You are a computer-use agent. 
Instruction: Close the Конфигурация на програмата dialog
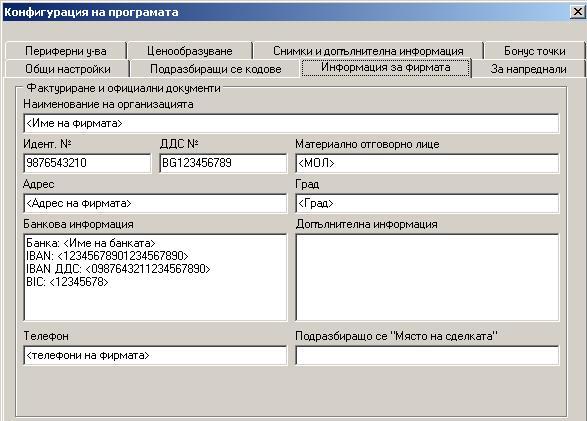coord(578,12)
